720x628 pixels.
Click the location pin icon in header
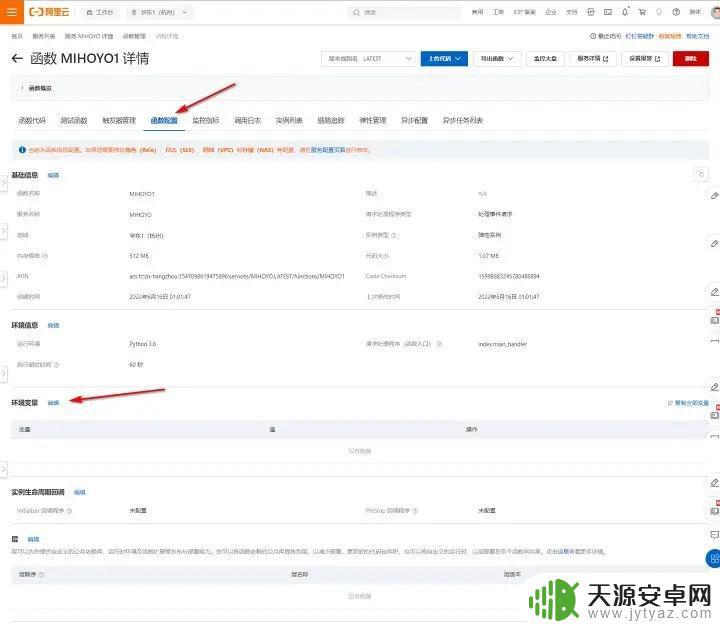[x=659, y=12]
